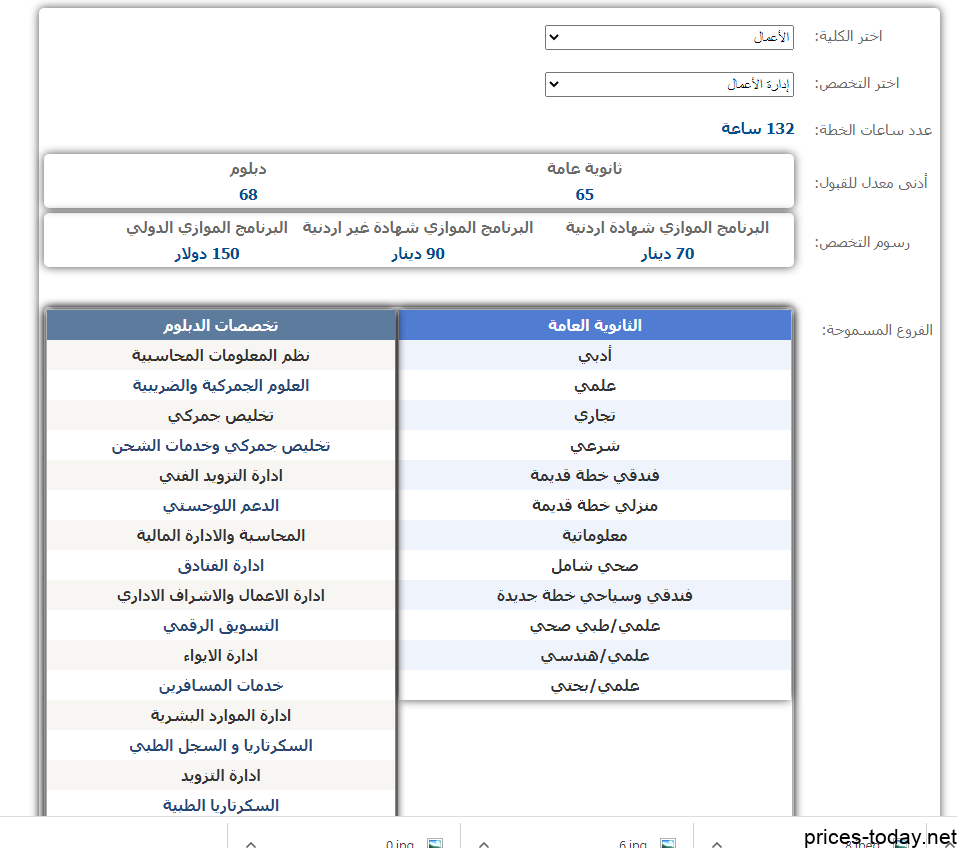Click the تخصصات الدبلوم table header

(x=221, y=325)
